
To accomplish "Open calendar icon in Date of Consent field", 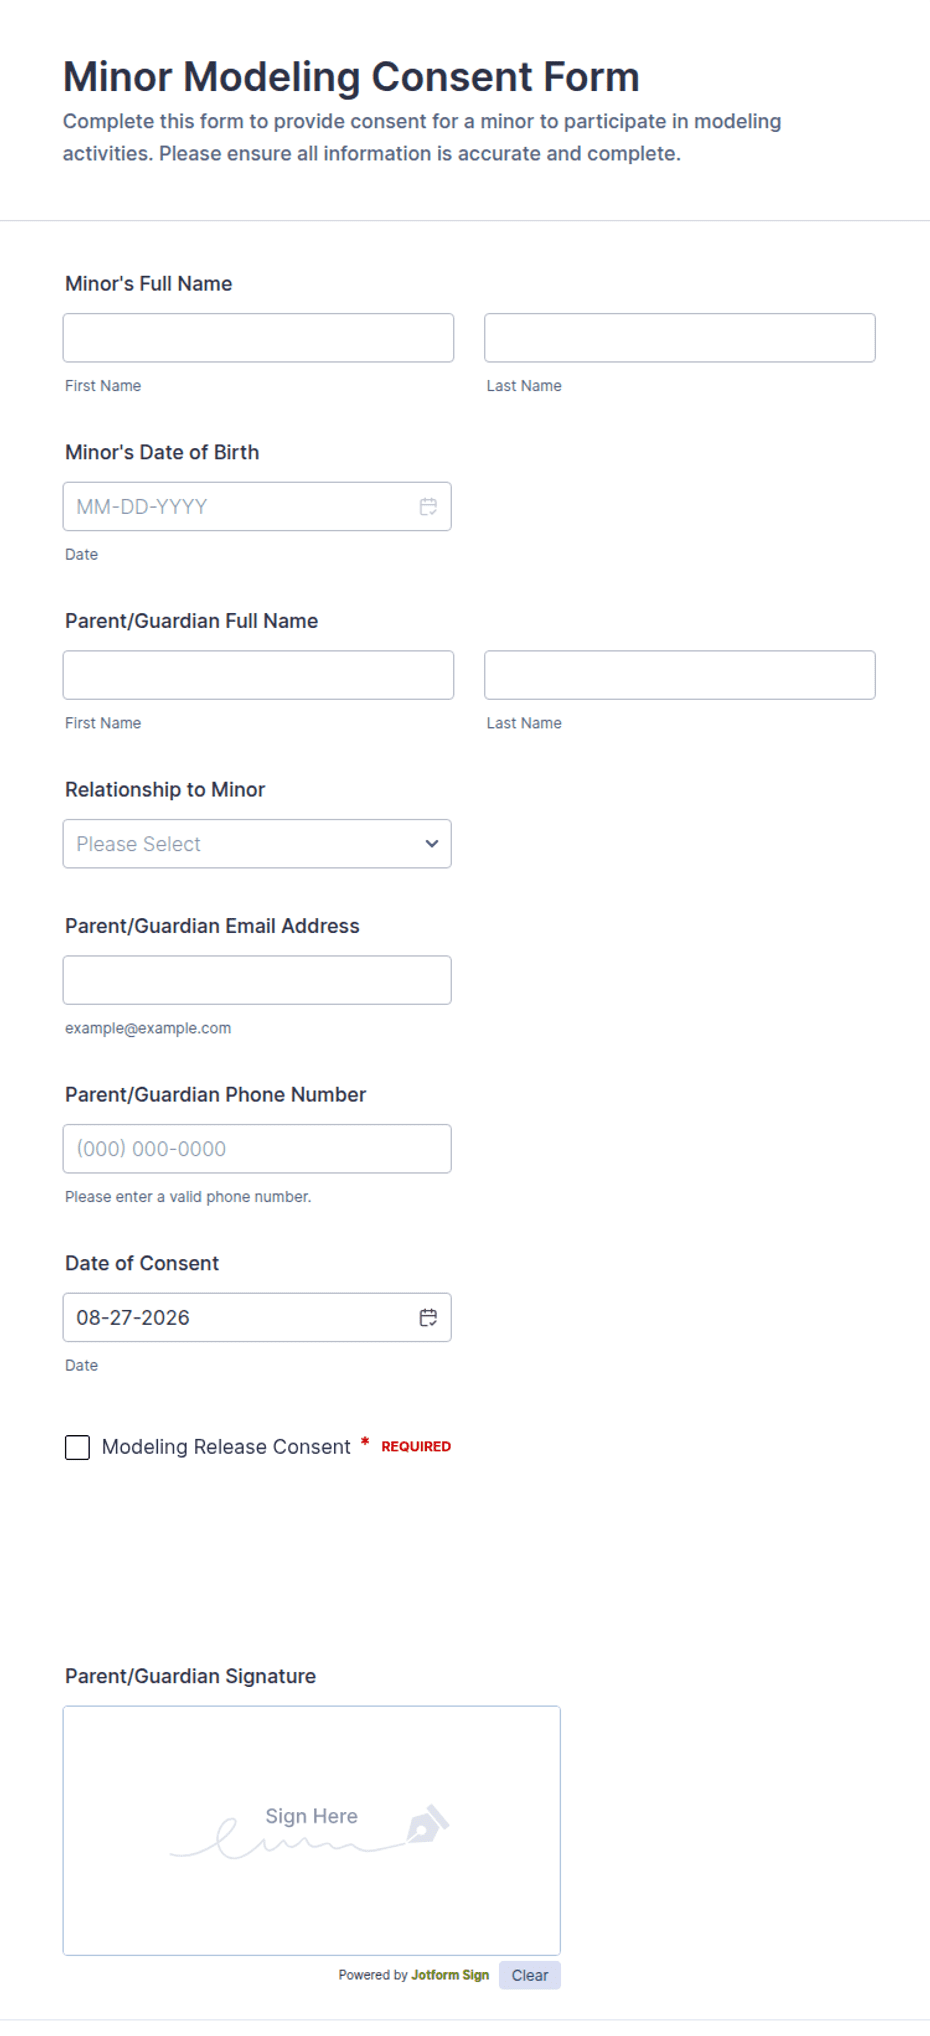I will point(428,1318).
